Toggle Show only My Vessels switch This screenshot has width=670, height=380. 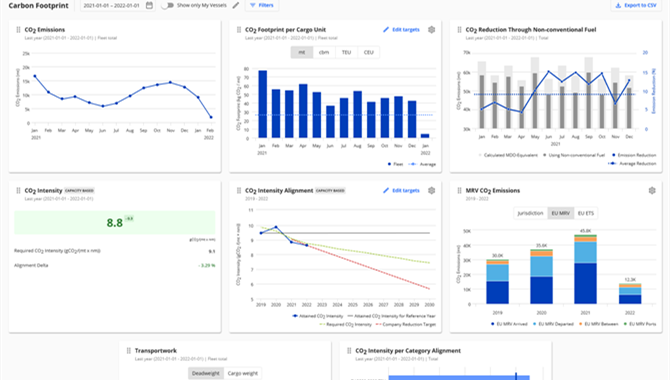[168, 5]
